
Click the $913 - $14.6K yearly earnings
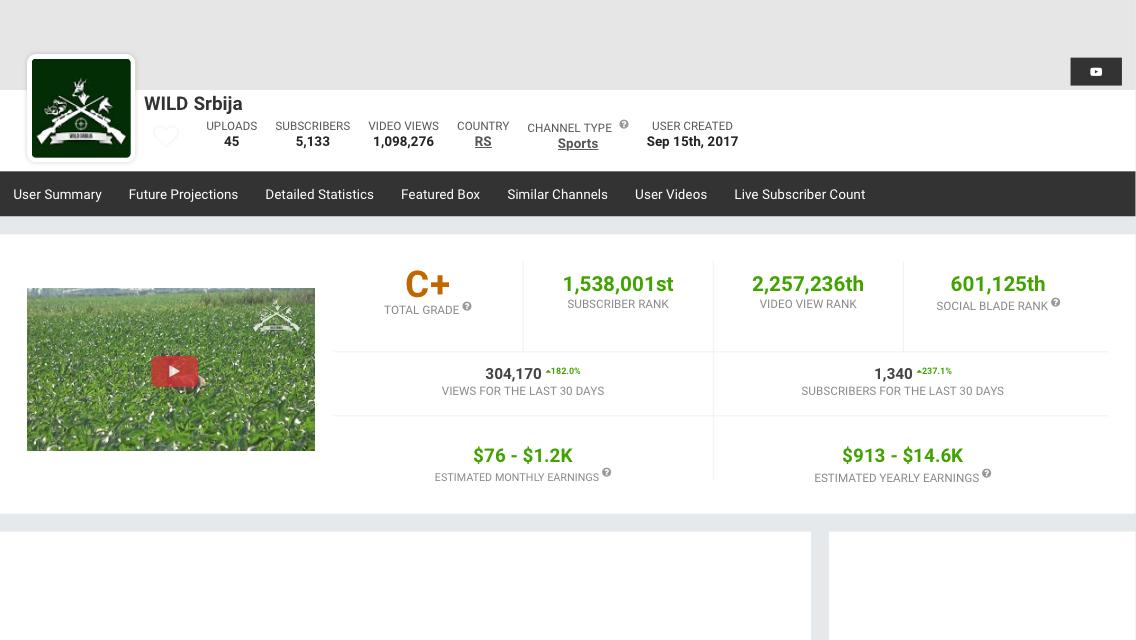coord(902,455)
